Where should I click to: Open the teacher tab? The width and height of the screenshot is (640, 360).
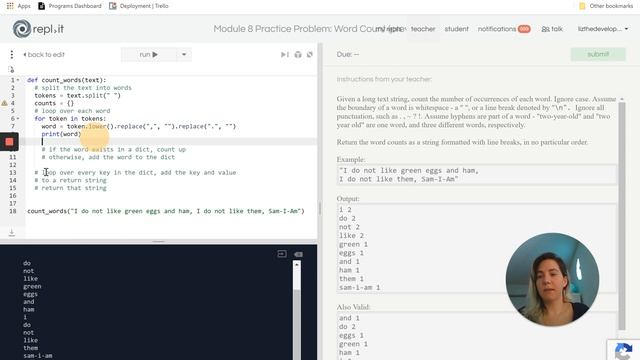pyautogui.click(x=423, y=29)
